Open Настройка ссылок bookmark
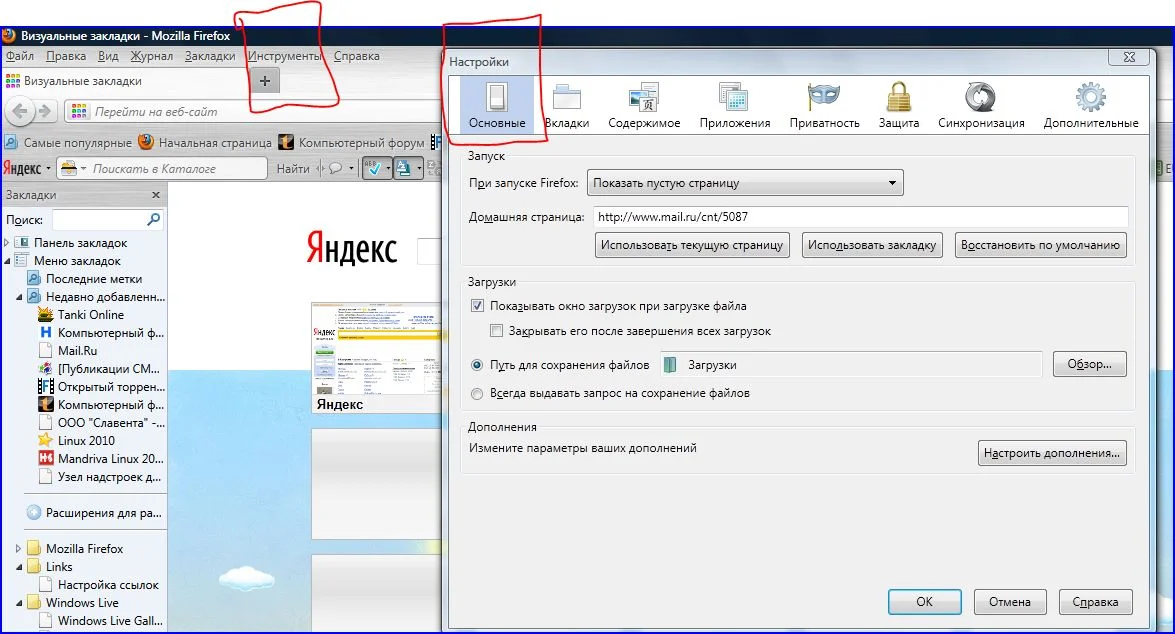The image size is (1175, 634). coord(98,585)
